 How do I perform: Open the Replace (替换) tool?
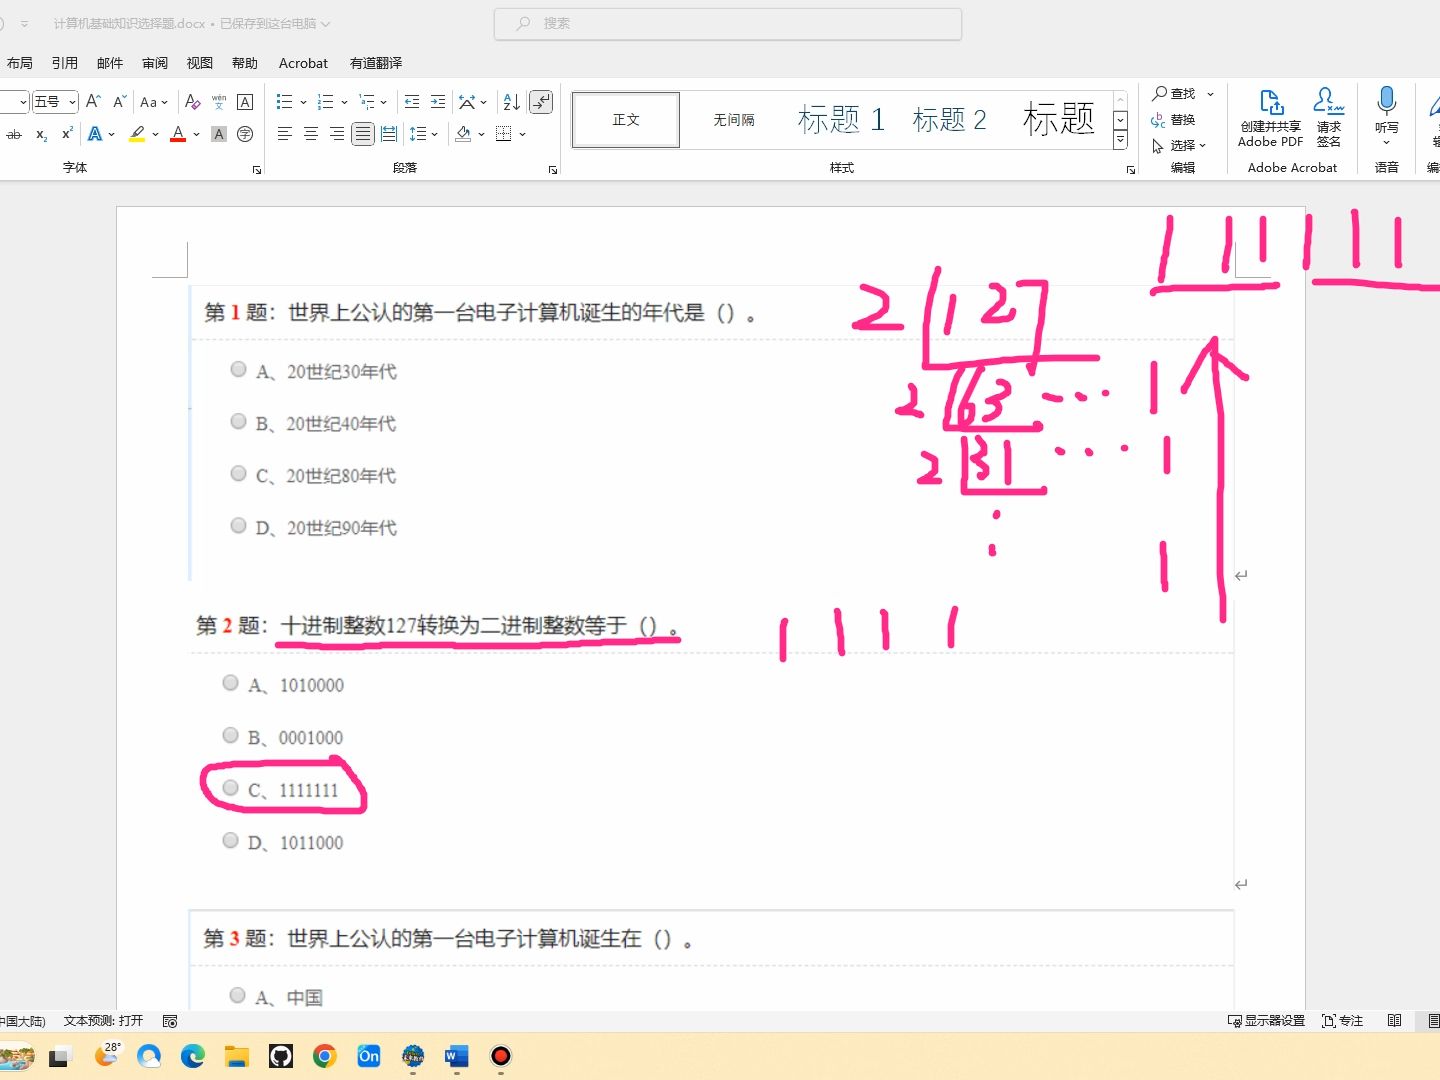[x=1182, y=119]
